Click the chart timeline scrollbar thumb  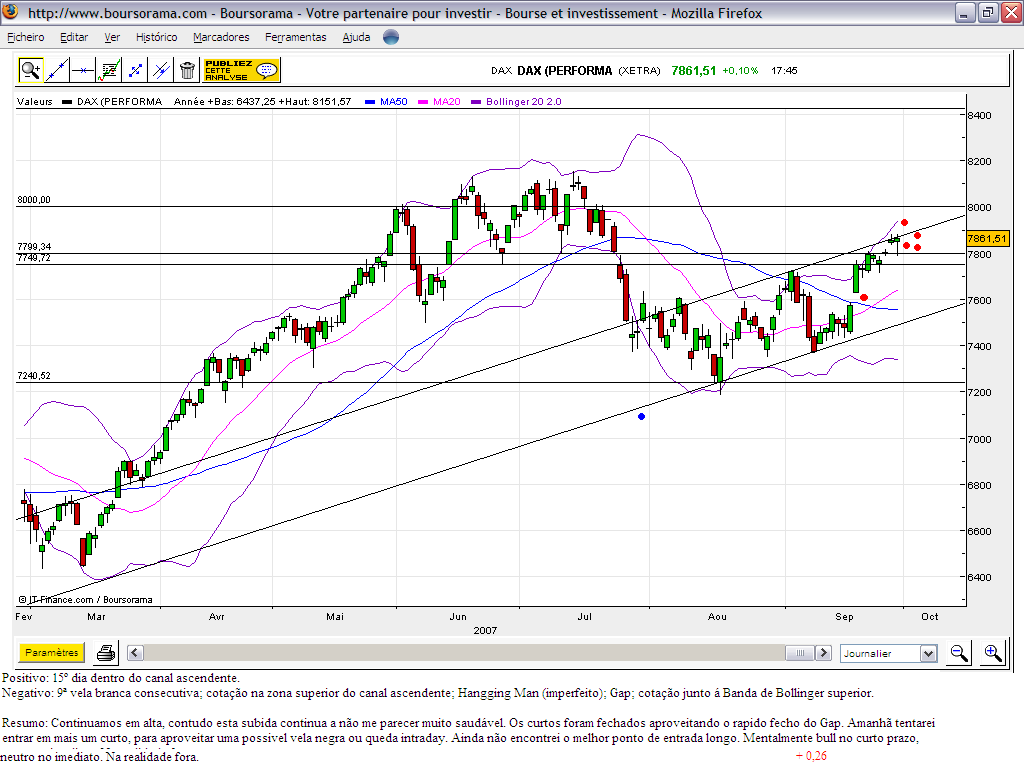coord(800,652)
